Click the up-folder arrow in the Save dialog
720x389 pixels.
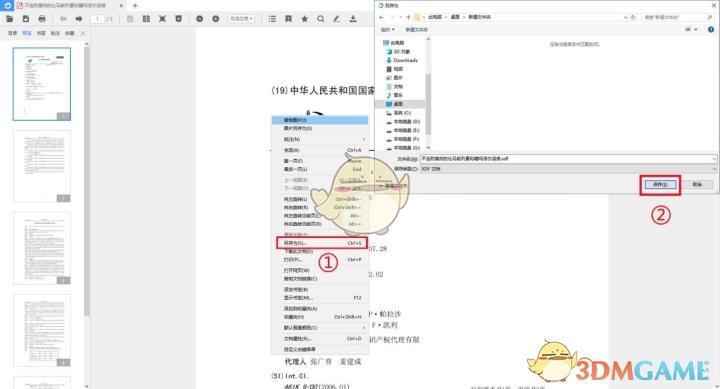pos(408,17)
